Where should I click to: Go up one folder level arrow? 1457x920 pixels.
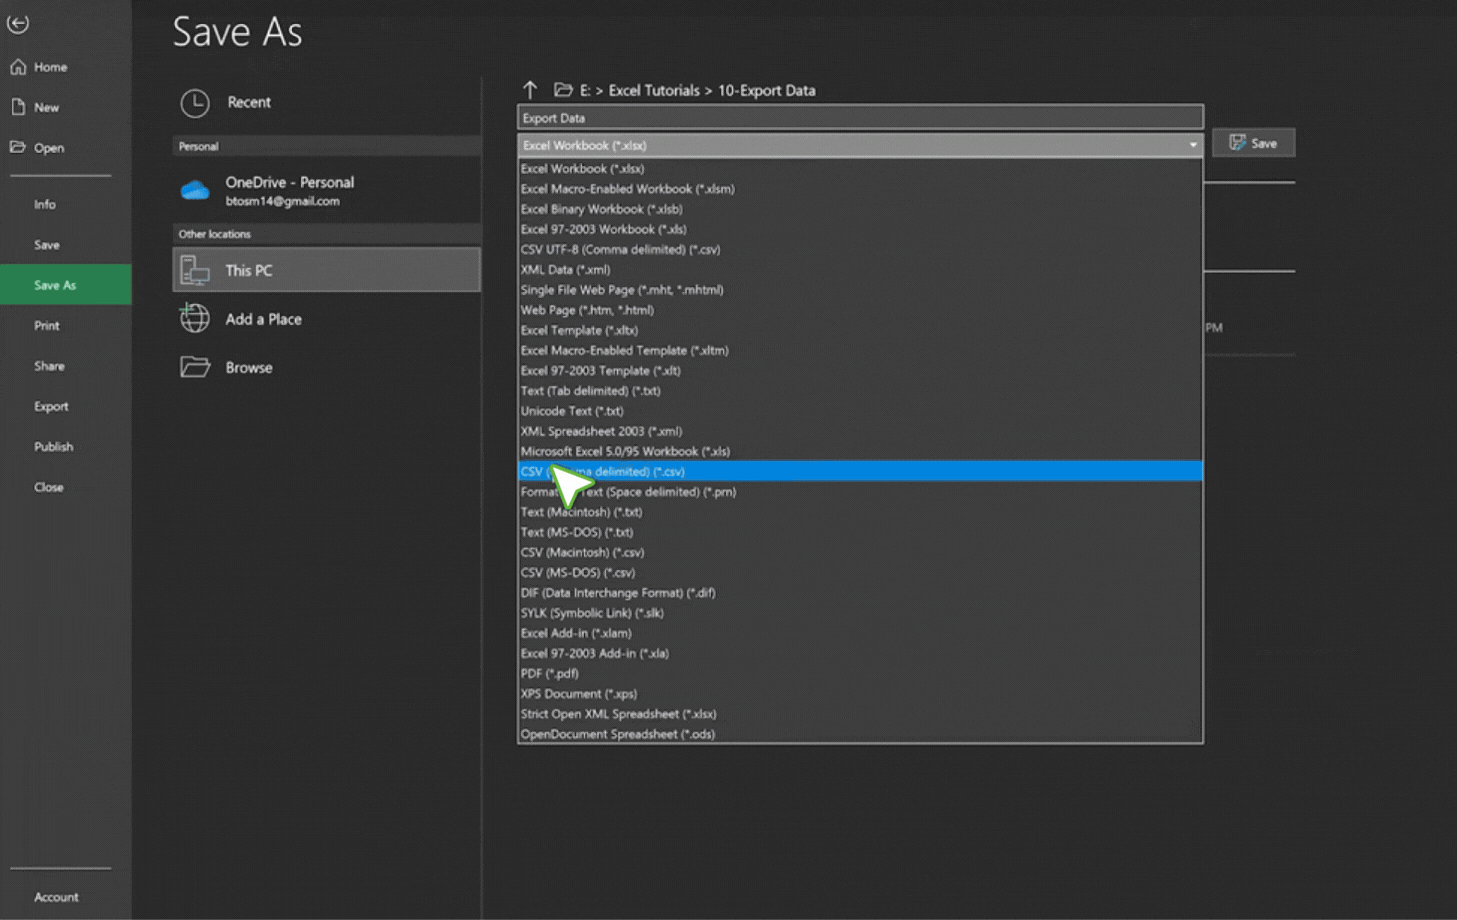pos(530,90)
